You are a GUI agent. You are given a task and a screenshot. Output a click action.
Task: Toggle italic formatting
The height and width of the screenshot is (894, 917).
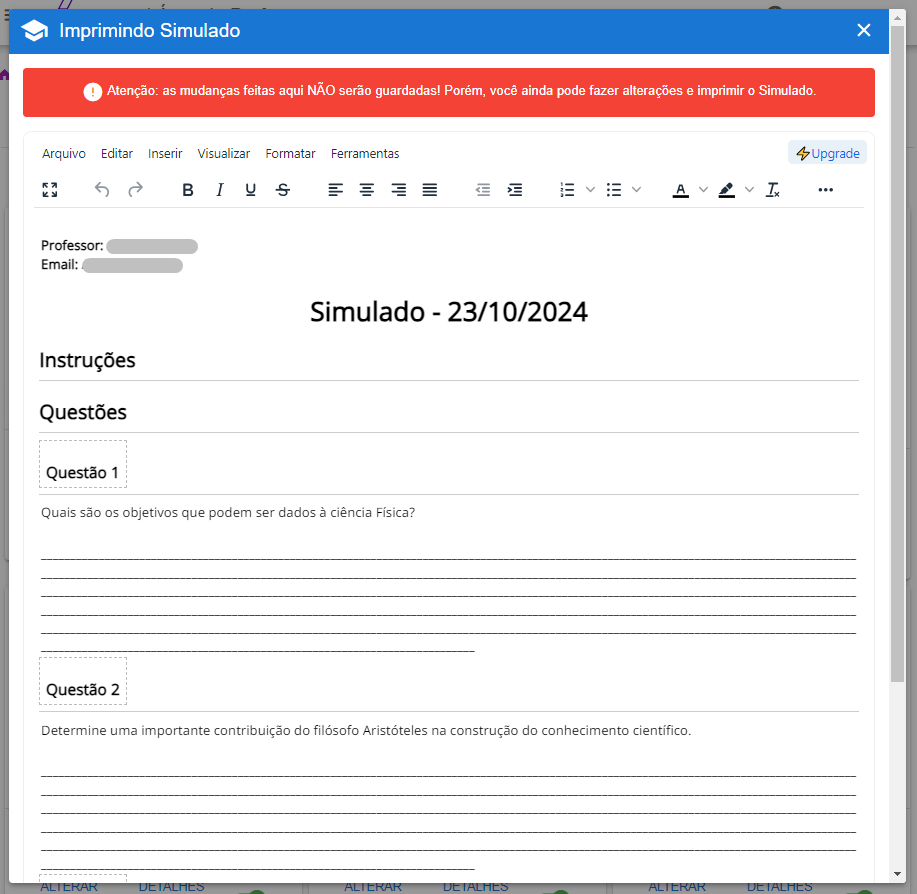click(219, 190)
